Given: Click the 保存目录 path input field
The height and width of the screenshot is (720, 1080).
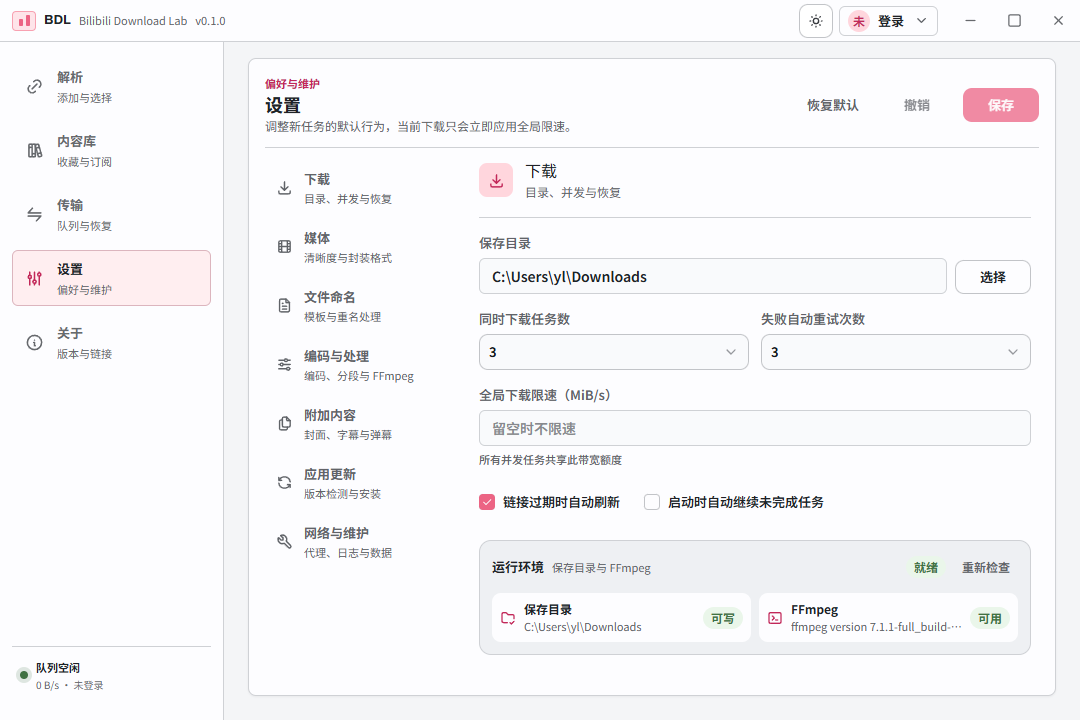Looking at the screenshot, I should [712, 276].
